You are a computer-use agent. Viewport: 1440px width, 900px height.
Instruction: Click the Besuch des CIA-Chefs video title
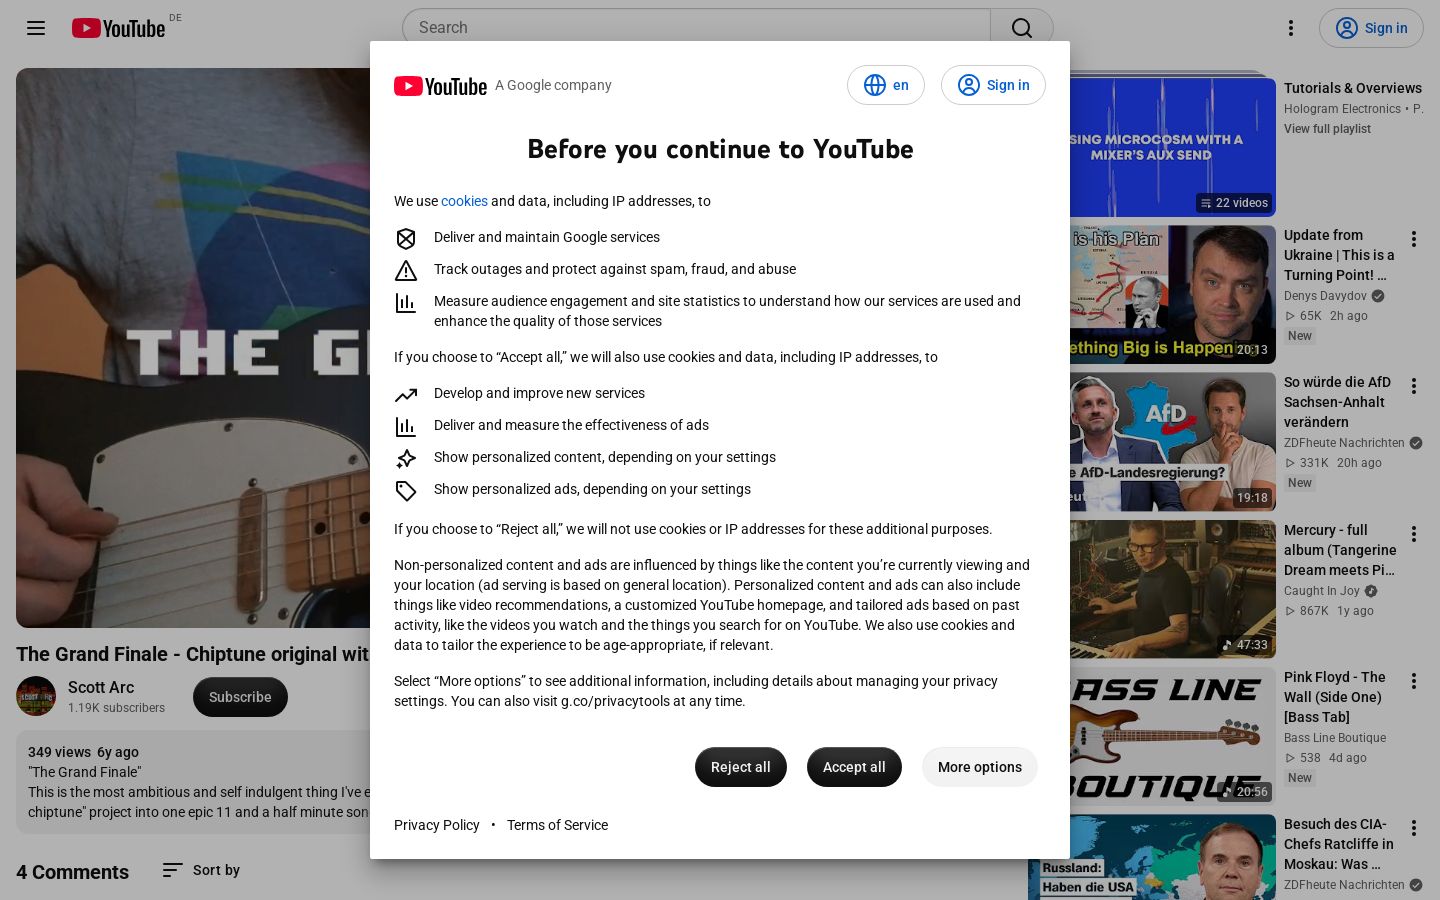click(x=1338, y=844)
